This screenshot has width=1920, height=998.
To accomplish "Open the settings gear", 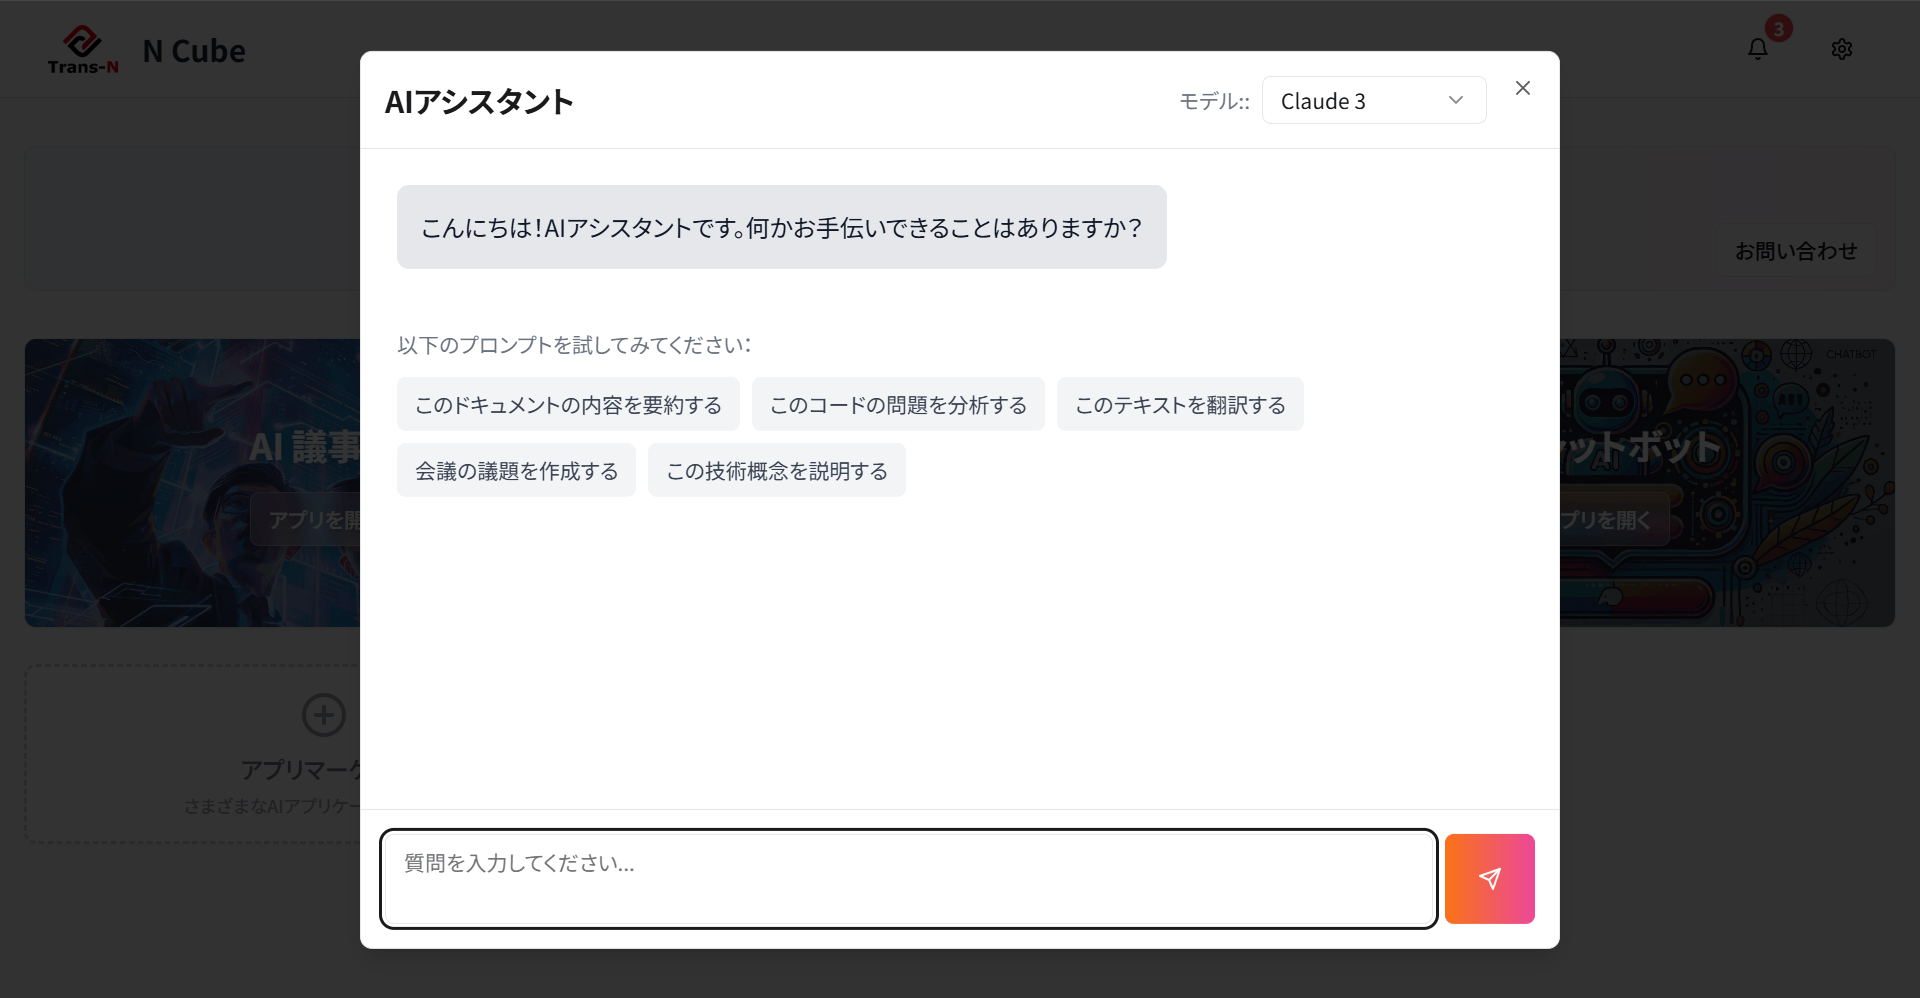I will click(x=1843, y=49).
